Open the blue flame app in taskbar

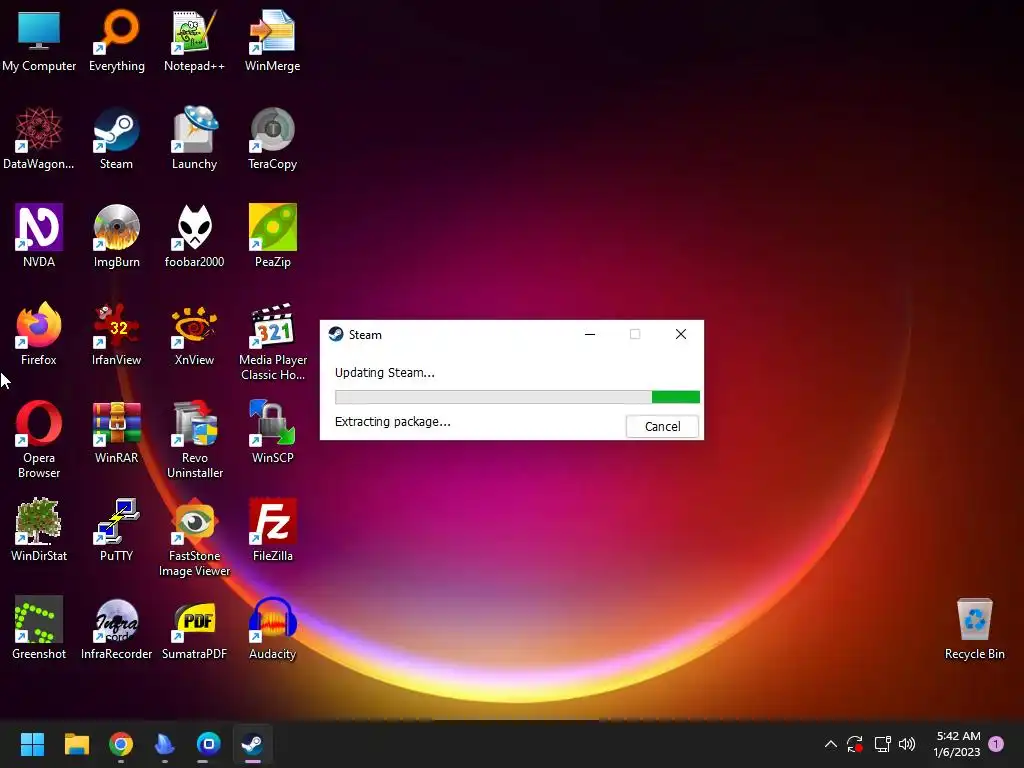pyautogui.click(x=165, y=744)
